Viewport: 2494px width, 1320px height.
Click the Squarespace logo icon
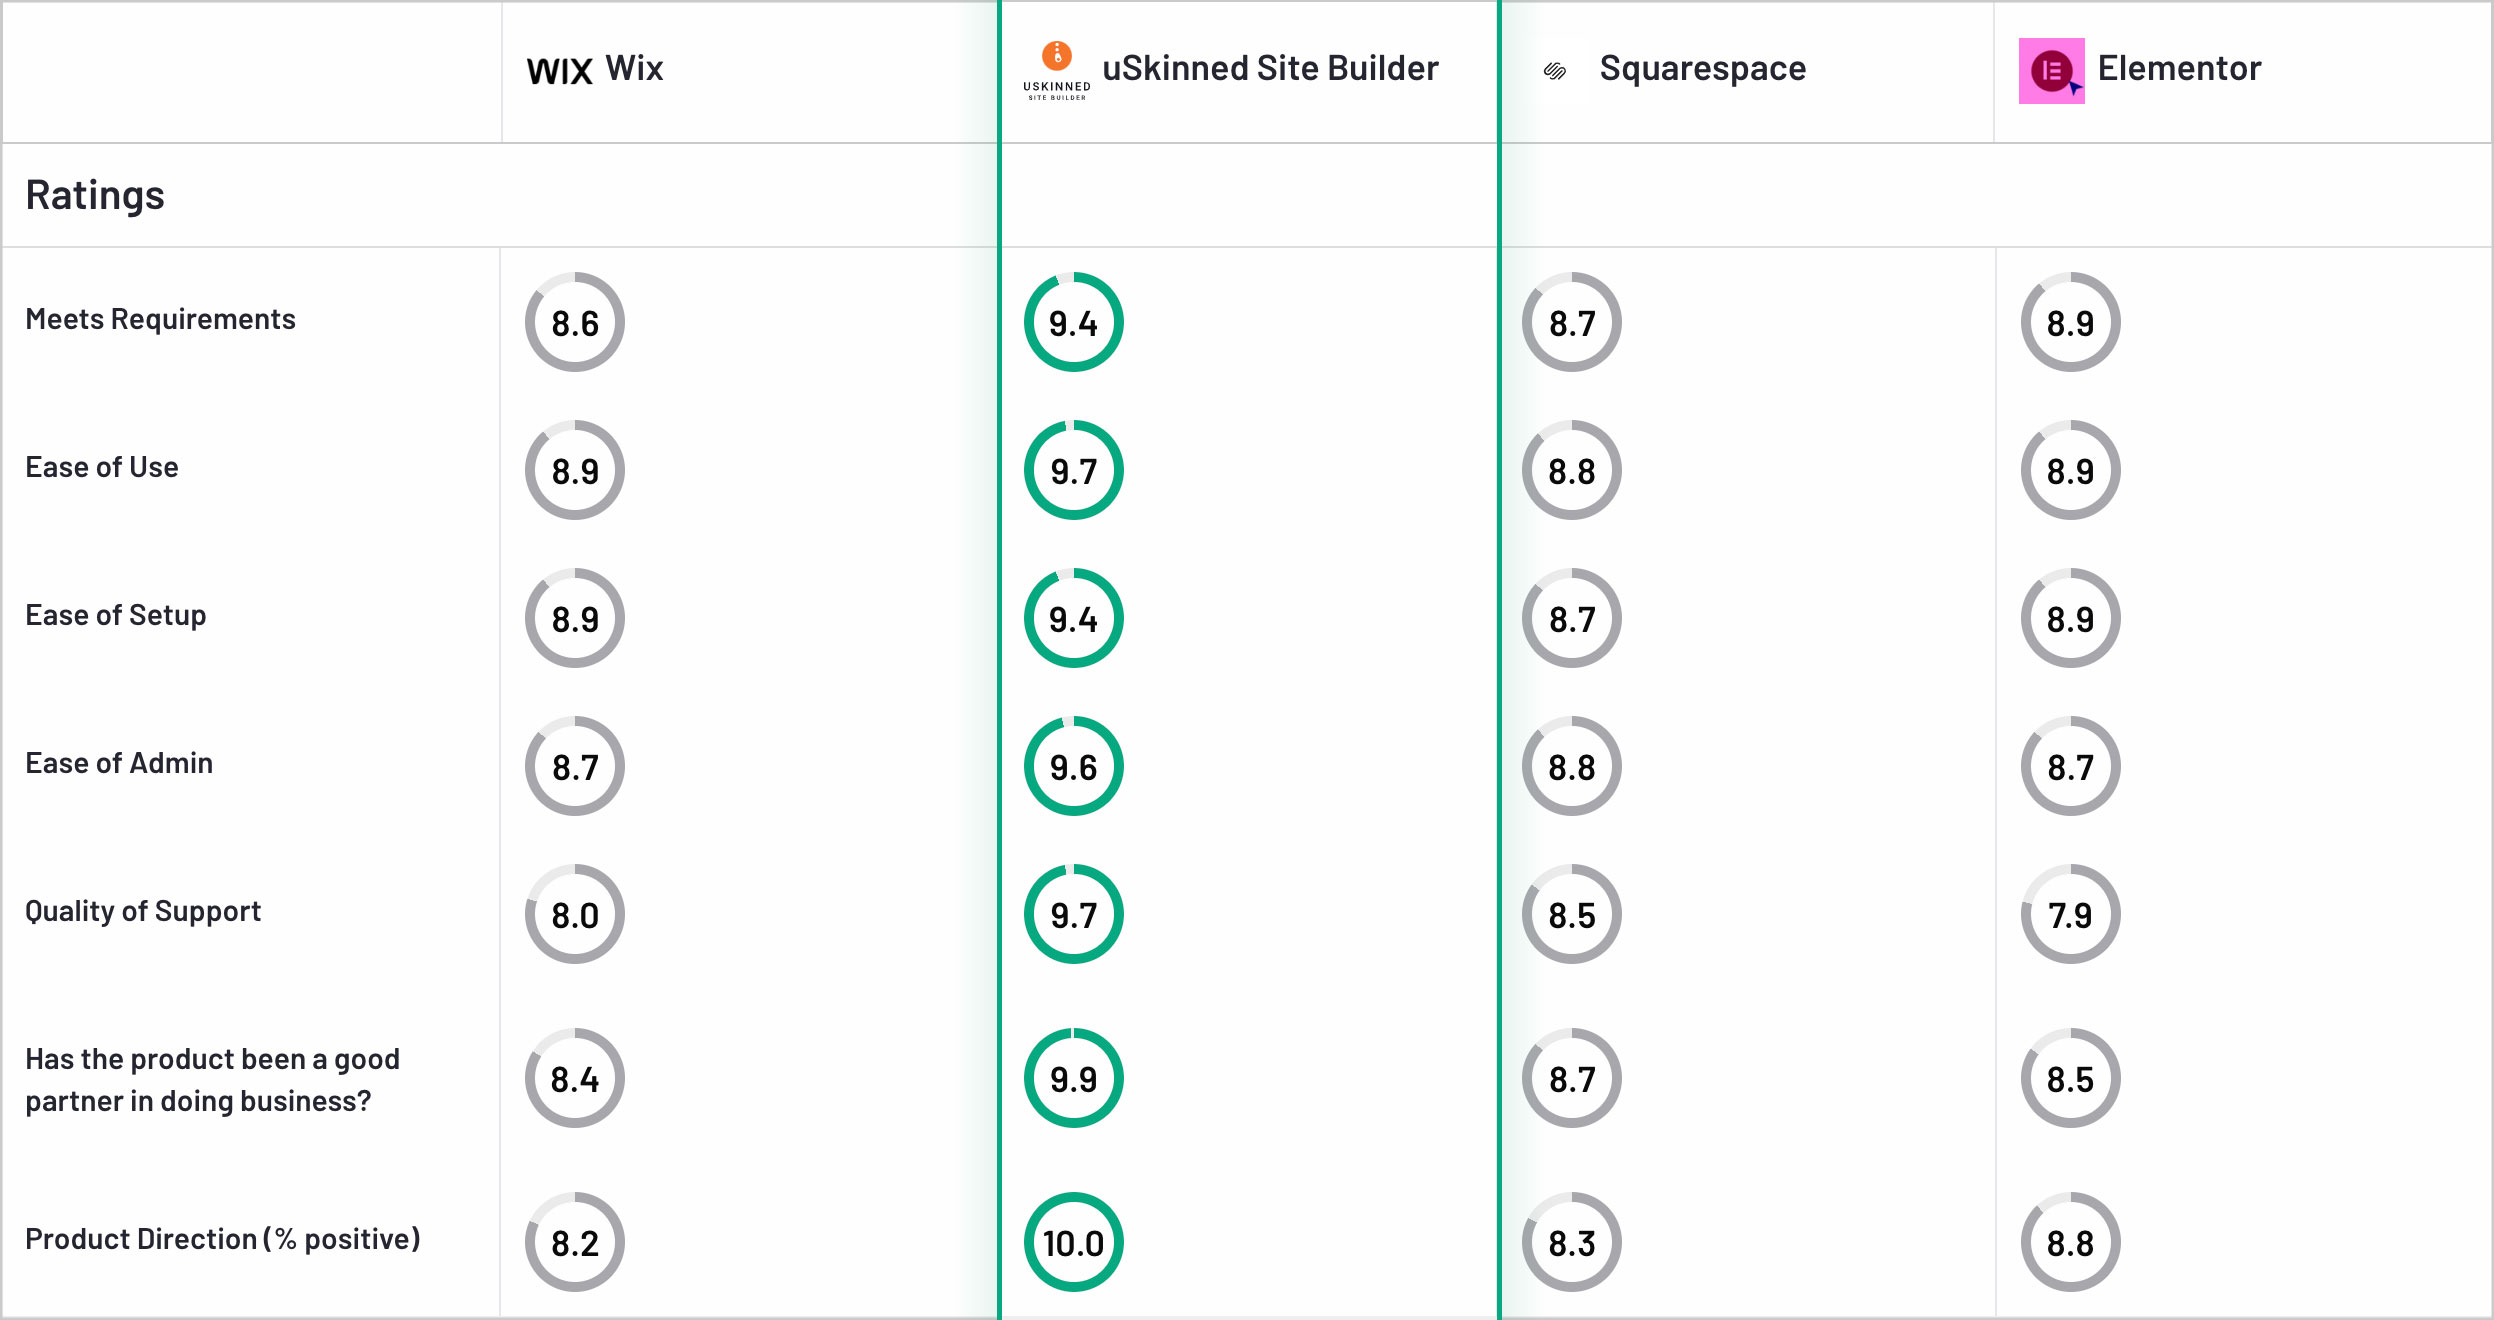(1554, 71)
